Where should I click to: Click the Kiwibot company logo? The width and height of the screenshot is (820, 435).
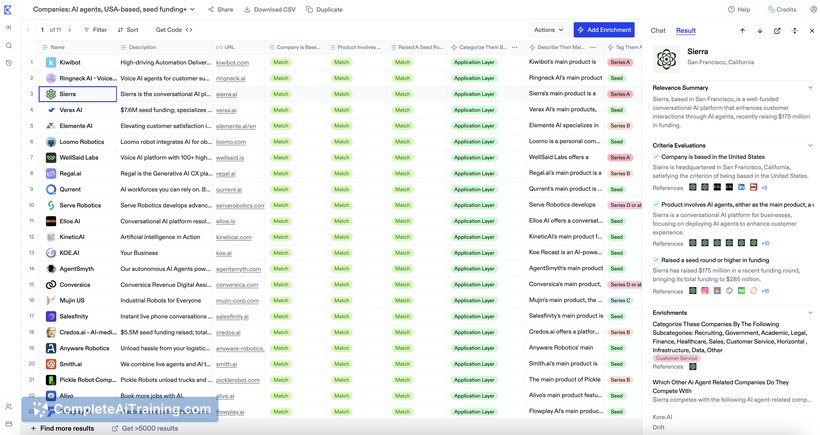(51, 62)
